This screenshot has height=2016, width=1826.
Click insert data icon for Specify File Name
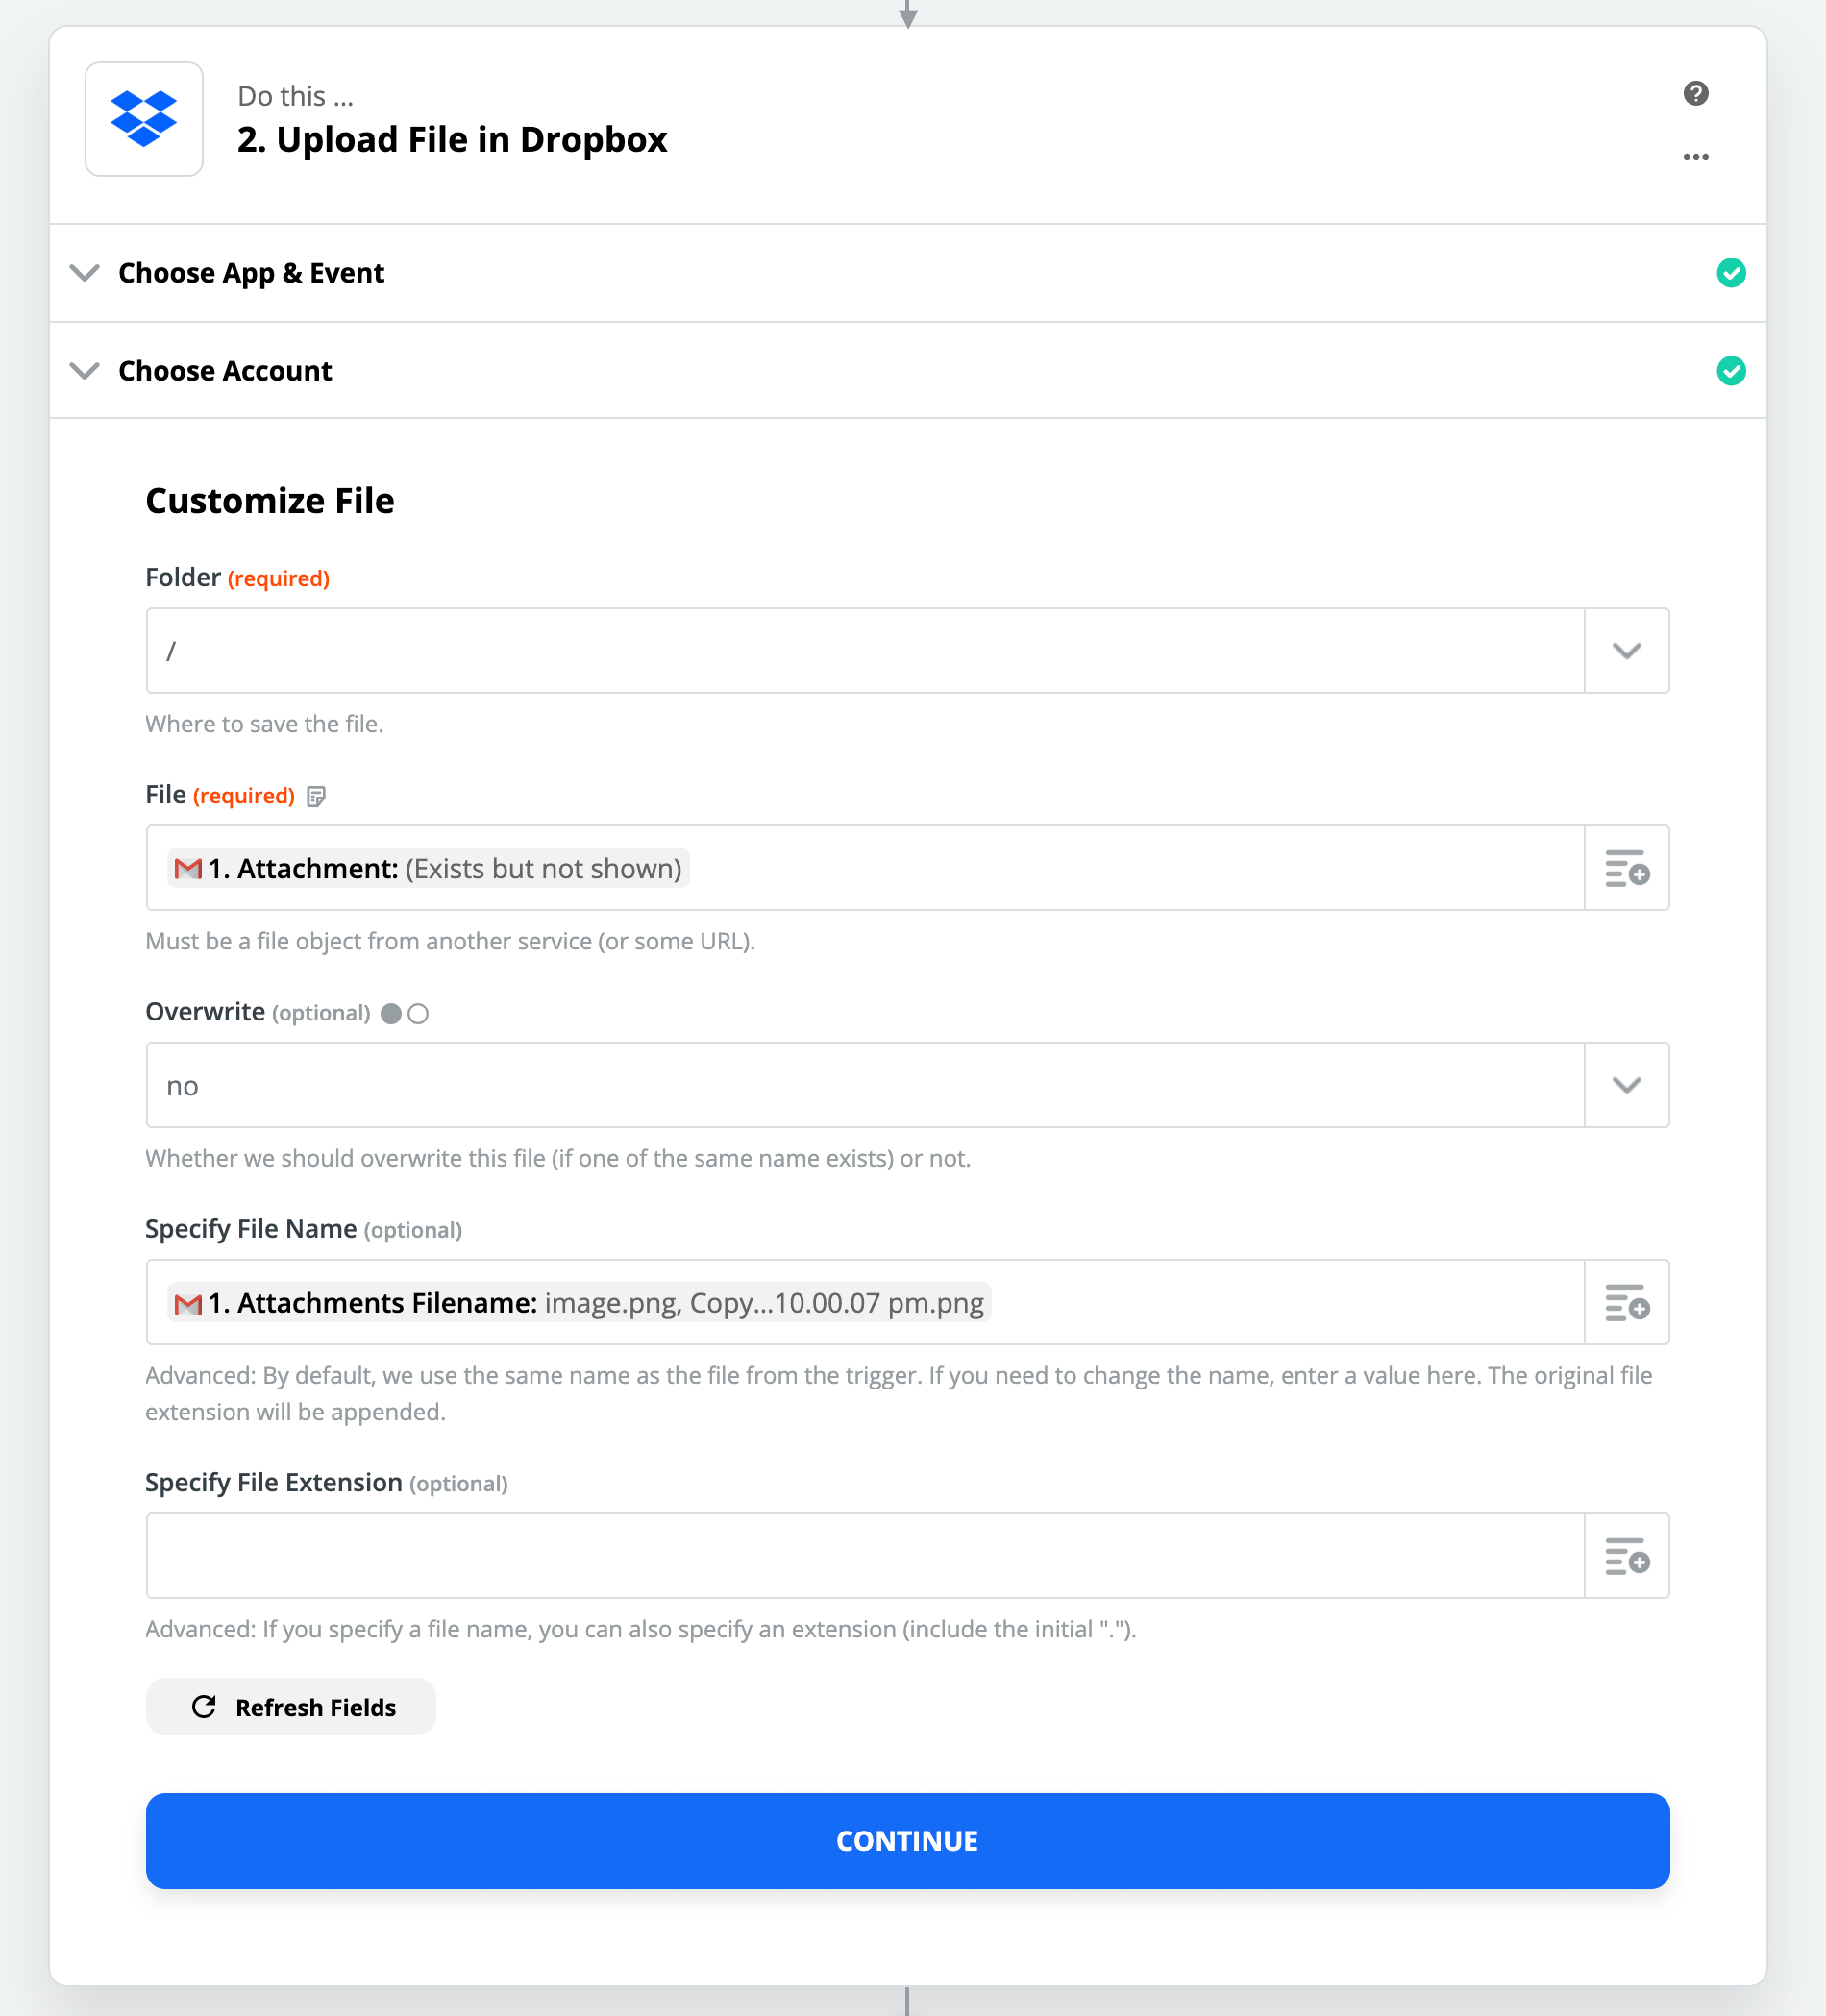click(1626, 1302)
